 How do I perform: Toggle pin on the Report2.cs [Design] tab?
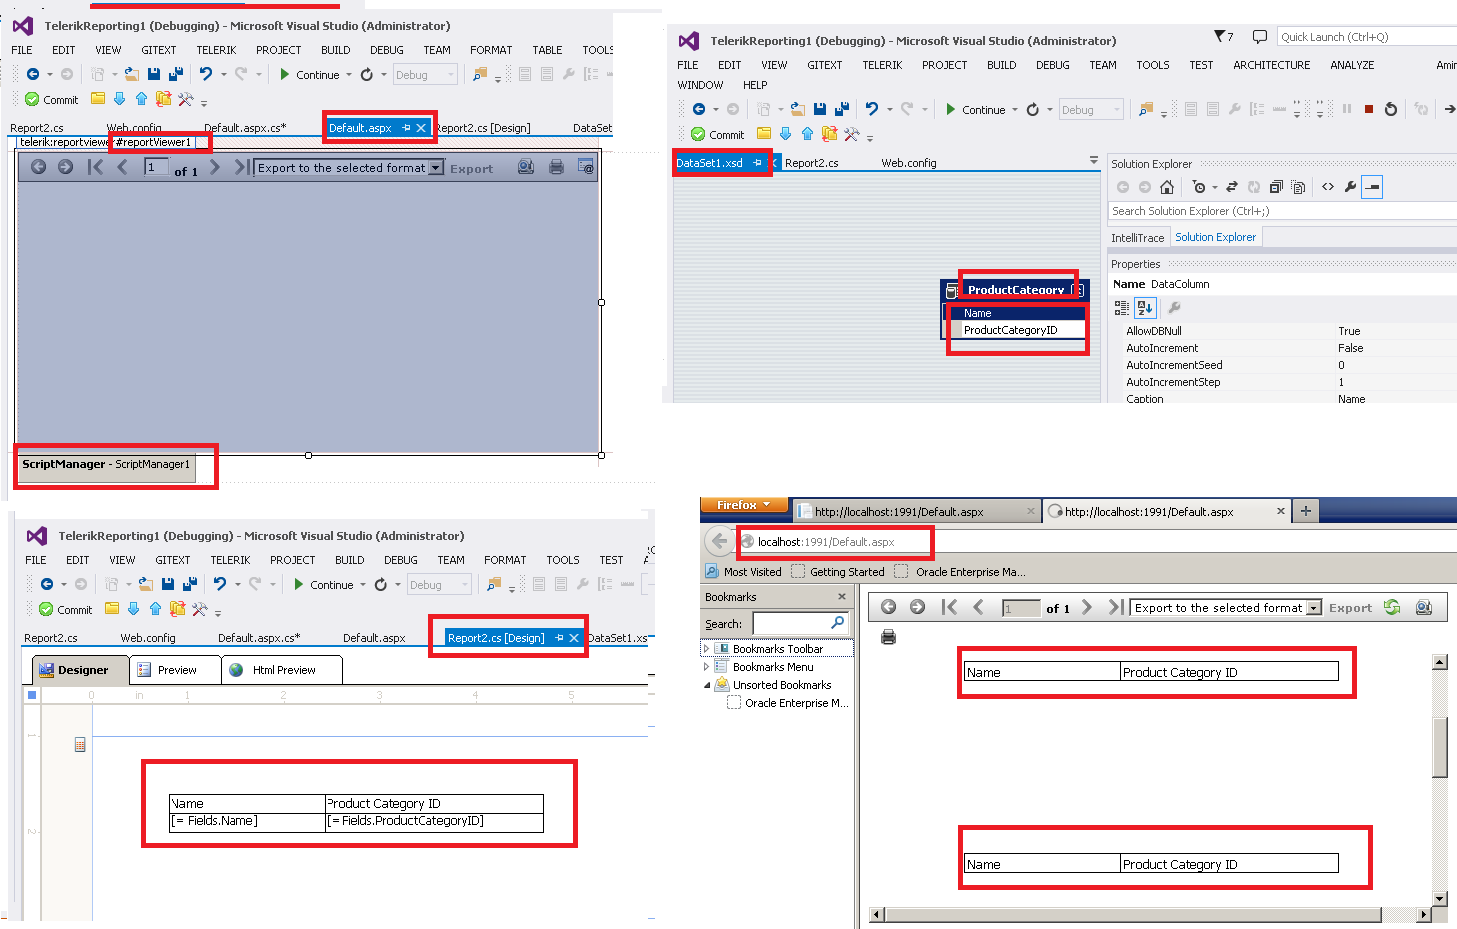click(x=559, y=638)
